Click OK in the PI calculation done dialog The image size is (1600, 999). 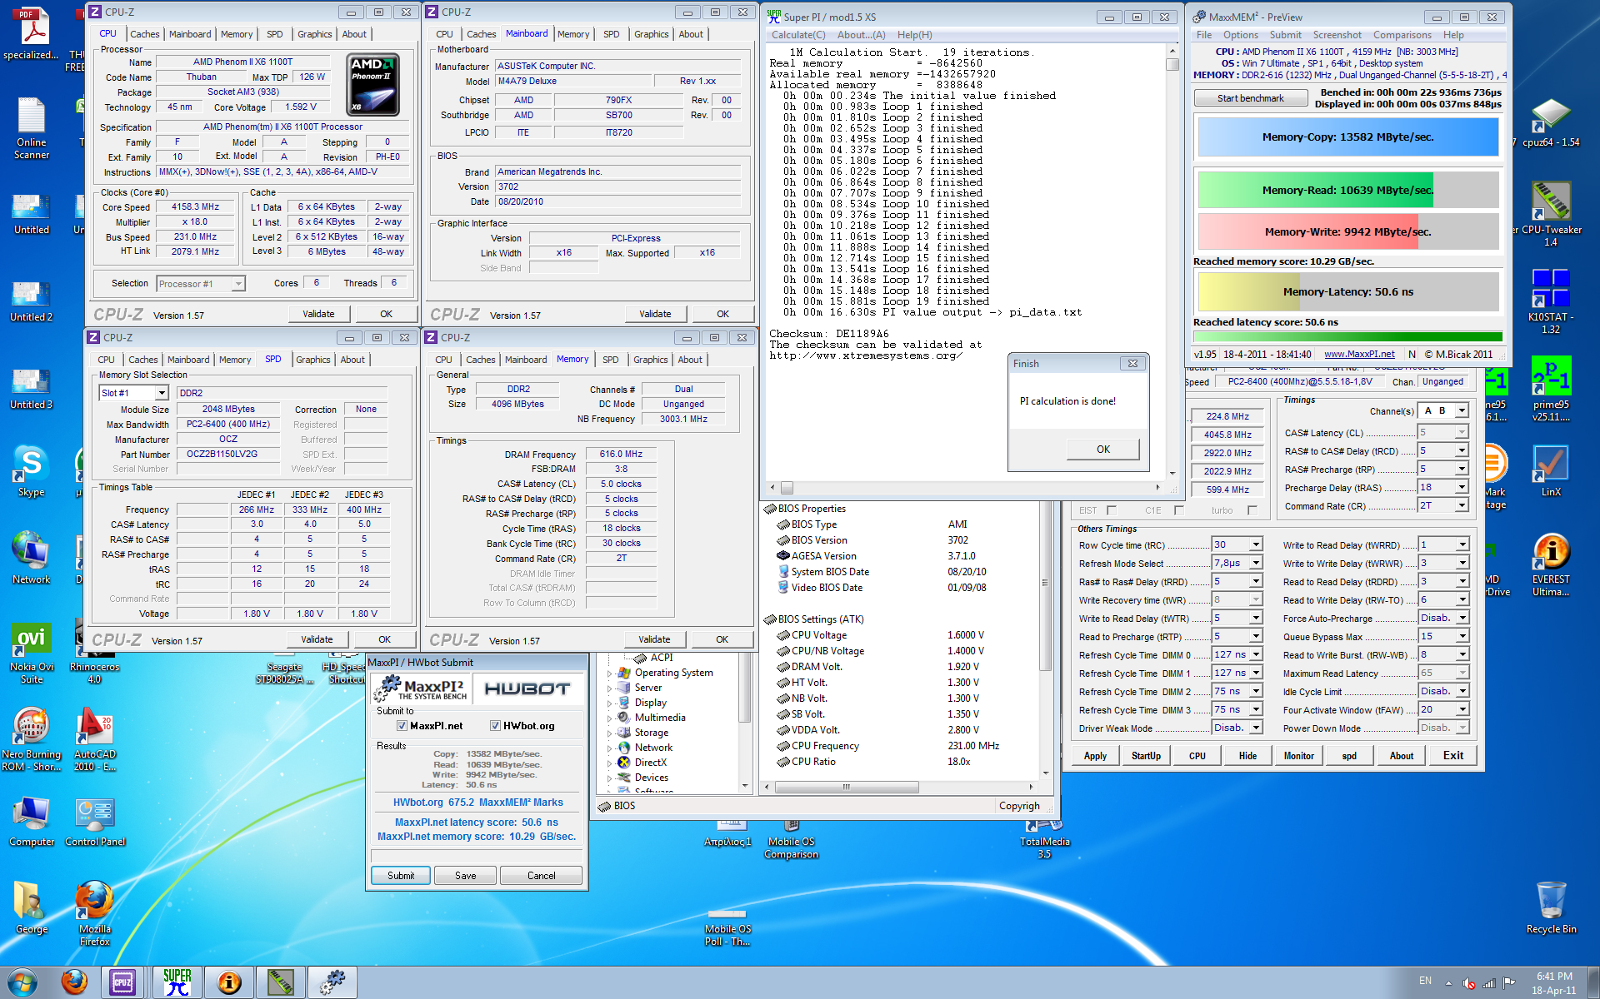point(1103,449)
